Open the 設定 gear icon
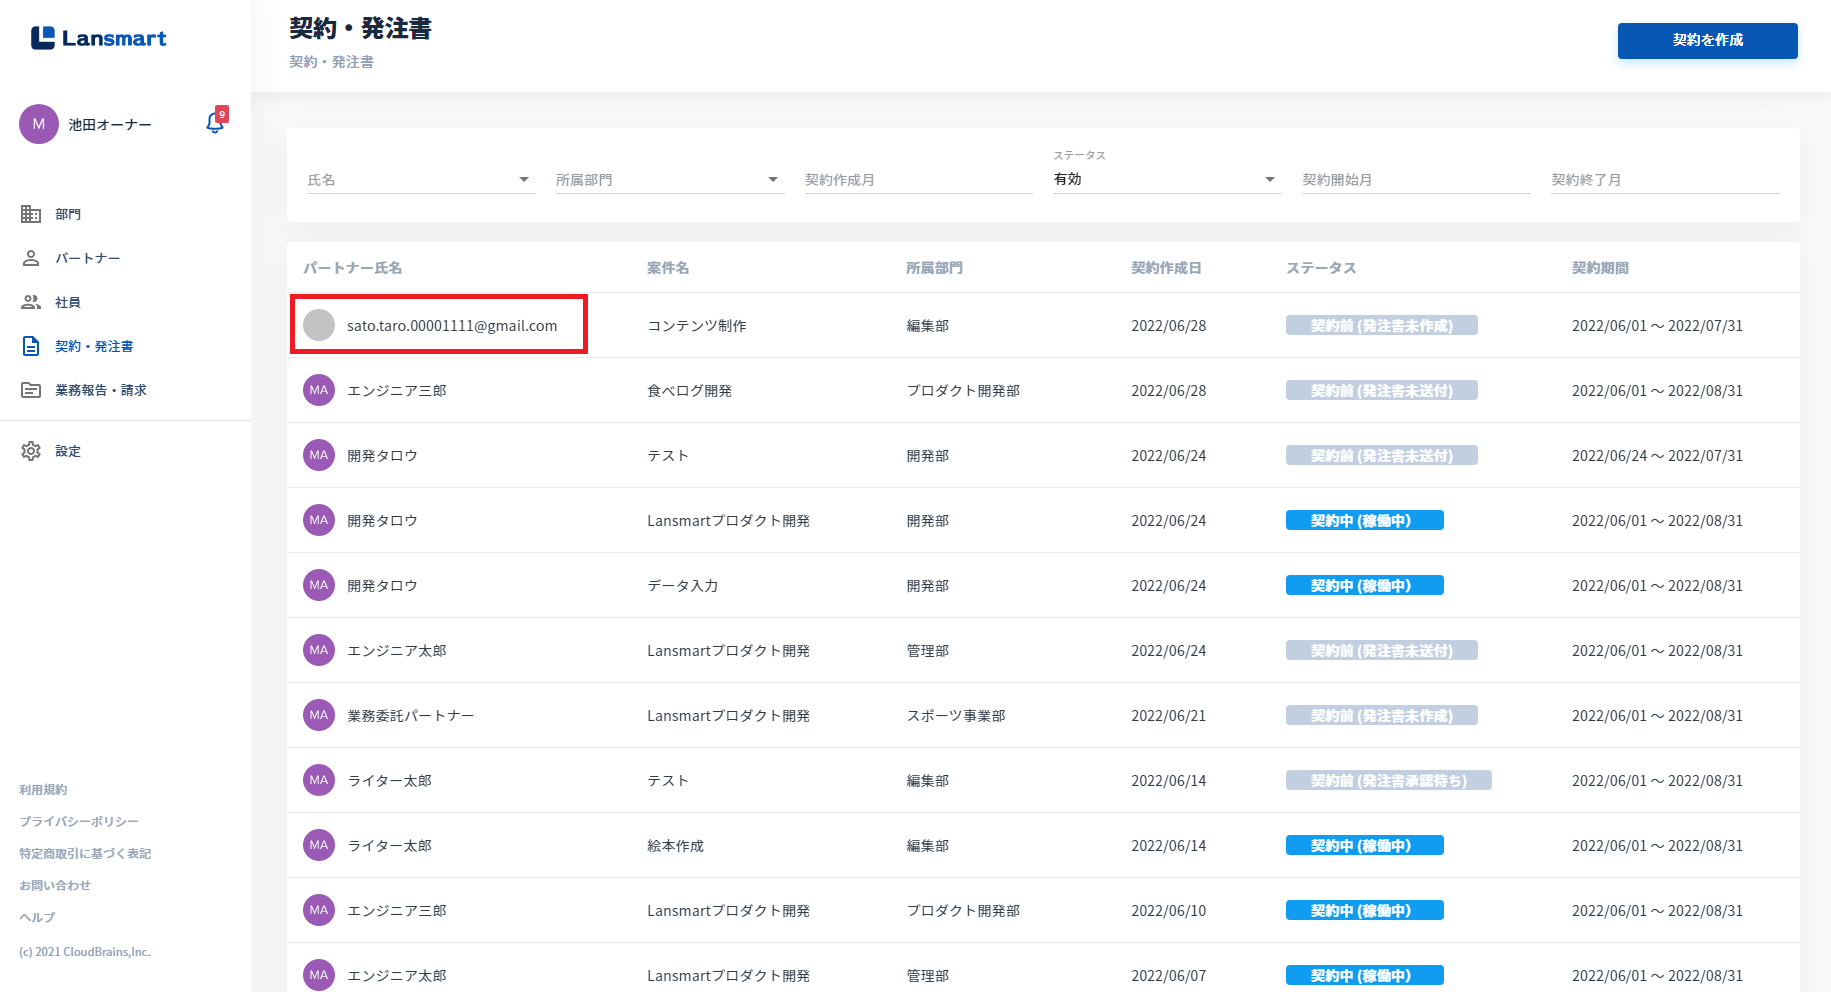The height and width of the screenshot is (992, 1831). [31, 451]
